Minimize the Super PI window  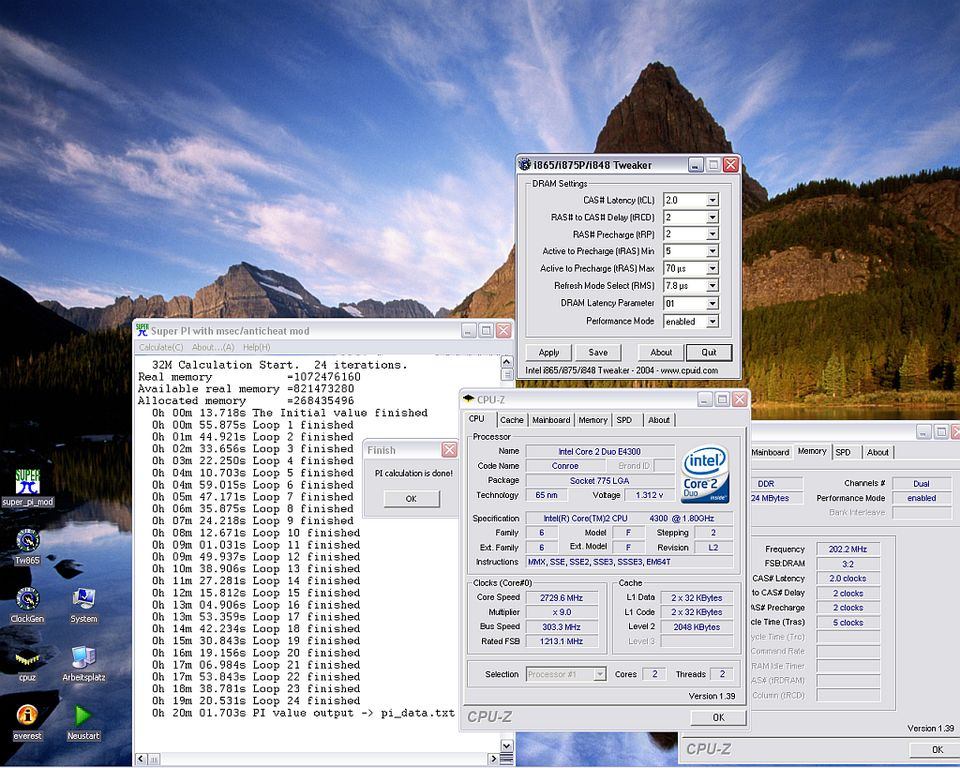469,331
